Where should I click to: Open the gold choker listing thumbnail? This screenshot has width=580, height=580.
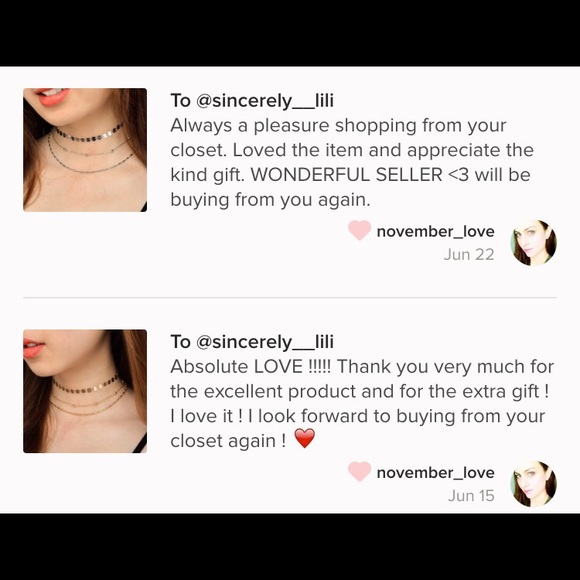pos(85,391)
